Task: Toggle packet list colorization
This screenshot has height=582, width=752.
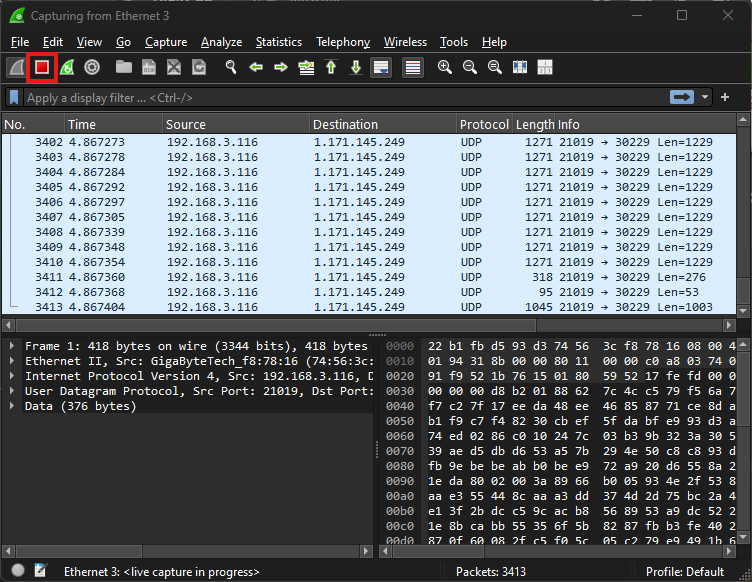Action: pos(413,68)
